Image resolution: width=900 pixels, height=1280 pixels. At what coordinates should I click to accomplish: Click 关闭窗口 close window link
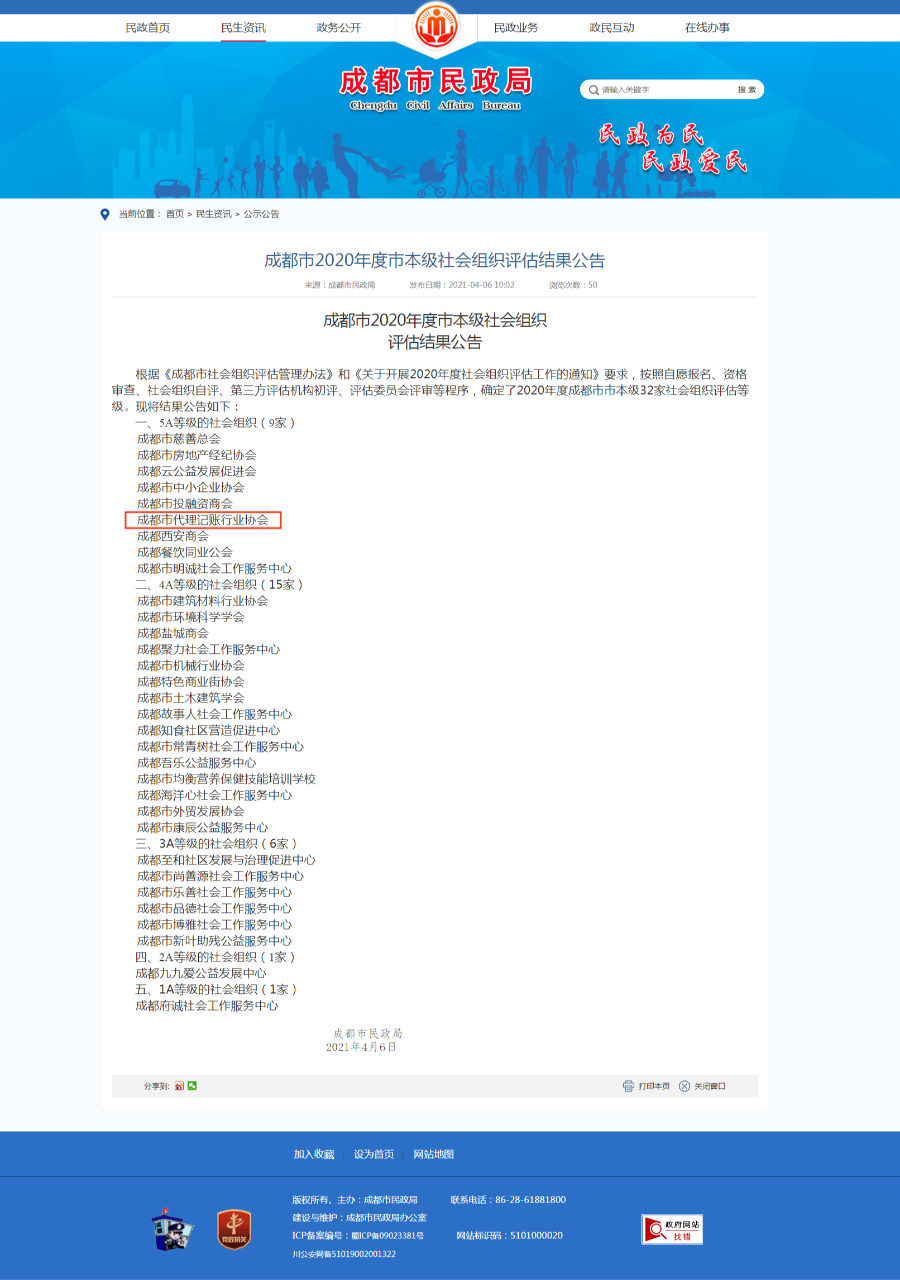click(710, 1086)
